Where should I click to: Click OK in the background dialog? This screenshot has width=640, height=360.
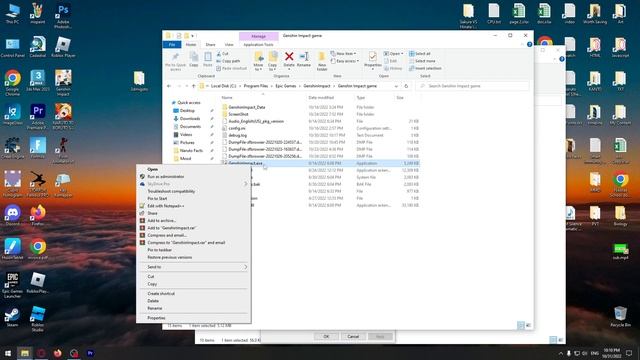(326, 337)
